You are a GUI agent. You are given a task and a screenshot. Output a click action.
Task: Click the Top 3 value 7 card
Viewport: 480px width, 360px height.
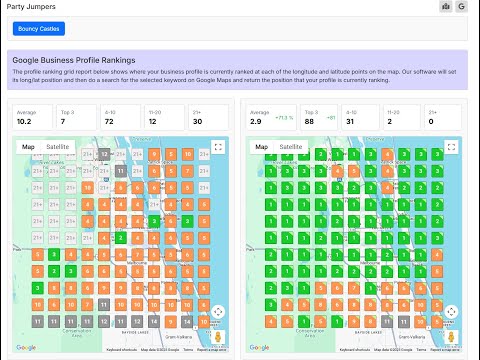[x=76, y=117]
